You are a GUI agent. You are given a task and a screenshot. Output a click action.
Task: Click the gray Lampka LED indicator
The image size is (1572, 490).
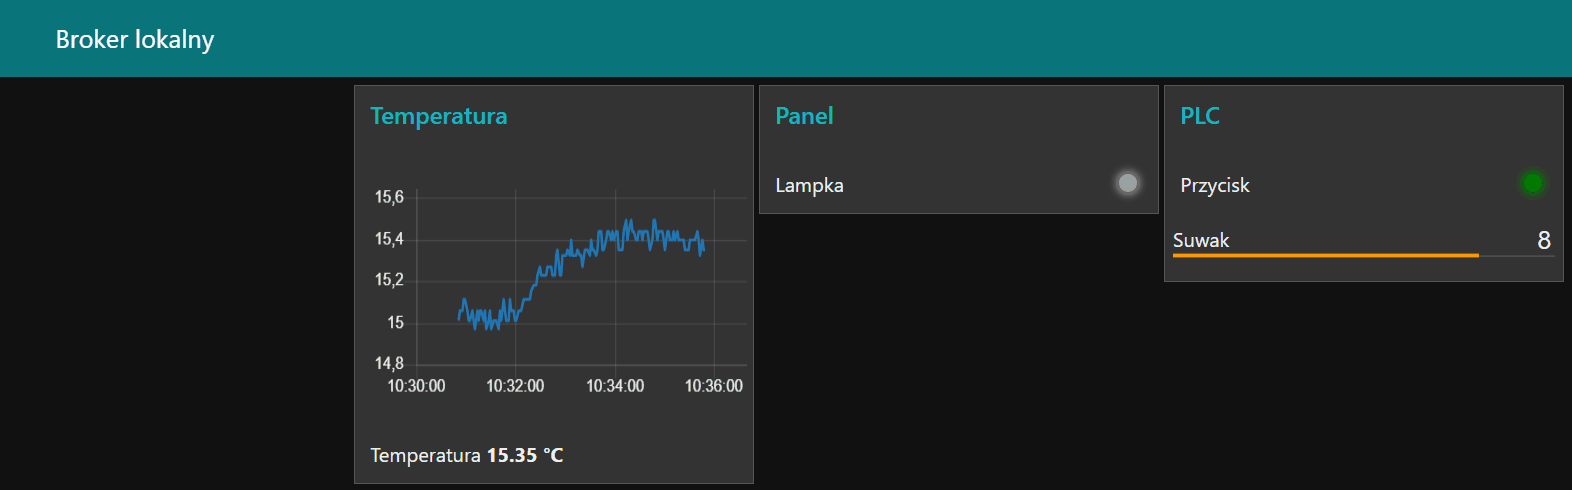point(1128,183)
